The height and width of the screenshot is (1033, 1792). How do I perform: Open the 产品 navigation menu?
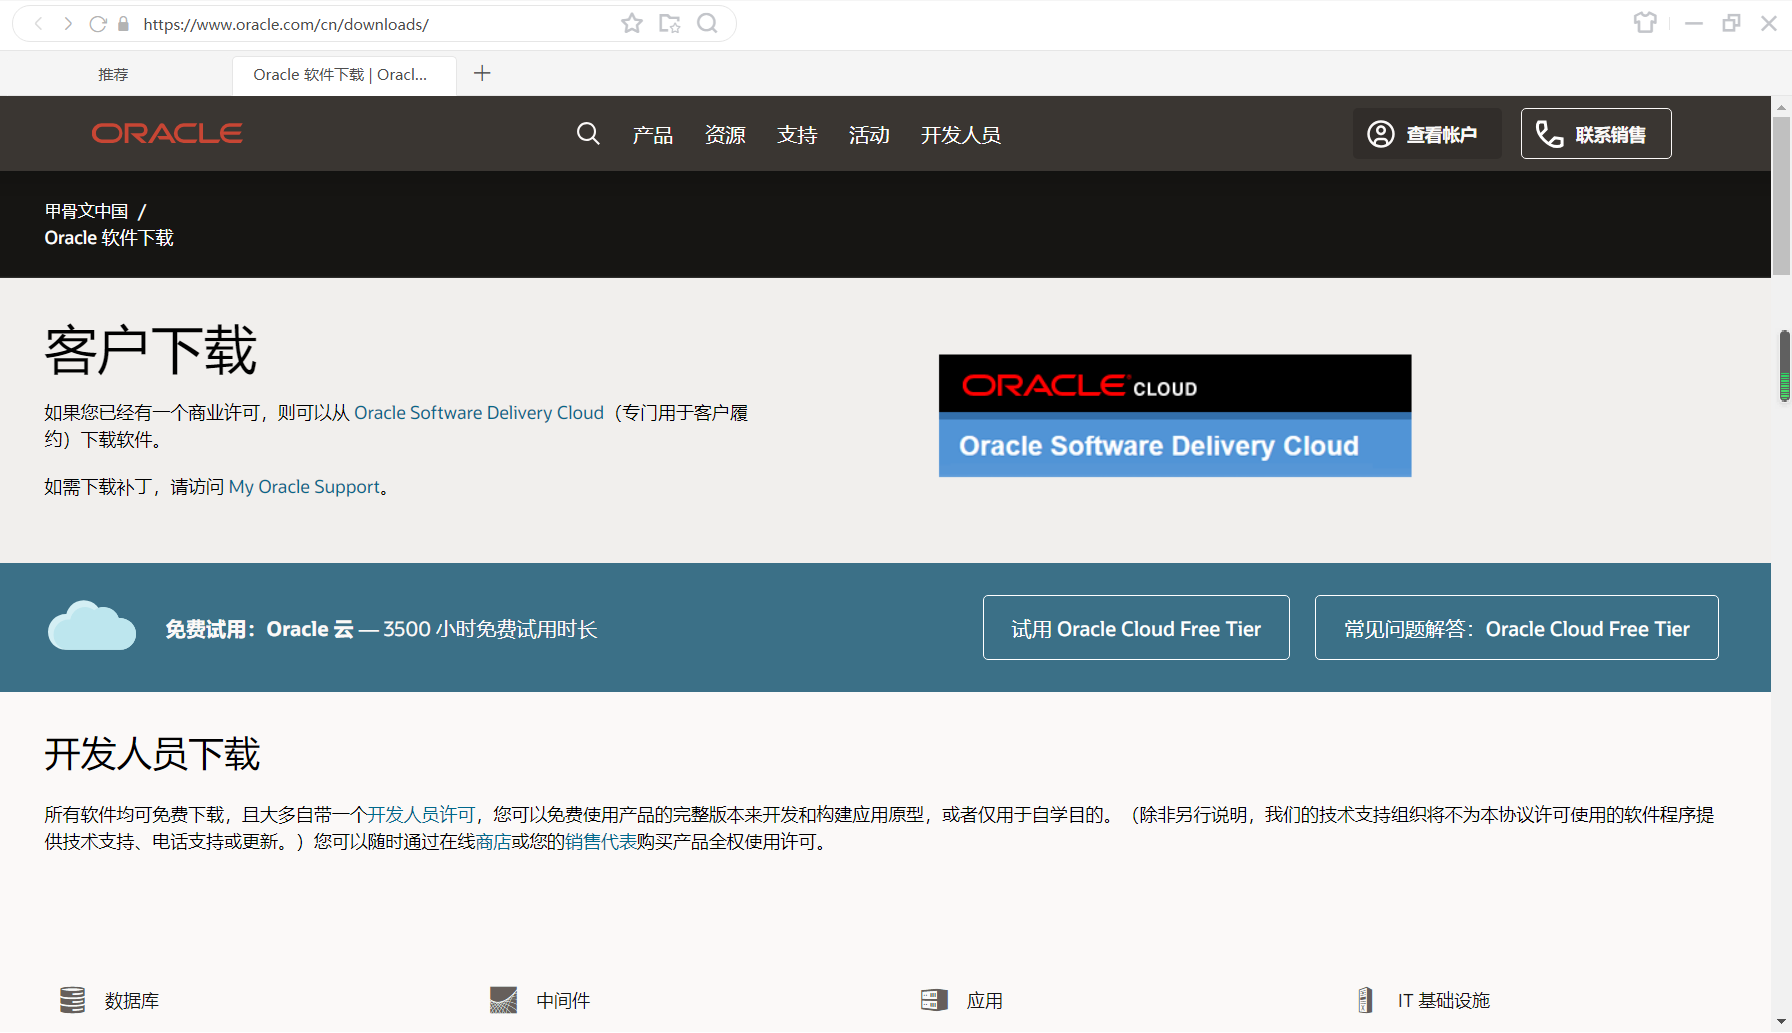(653, 135)
